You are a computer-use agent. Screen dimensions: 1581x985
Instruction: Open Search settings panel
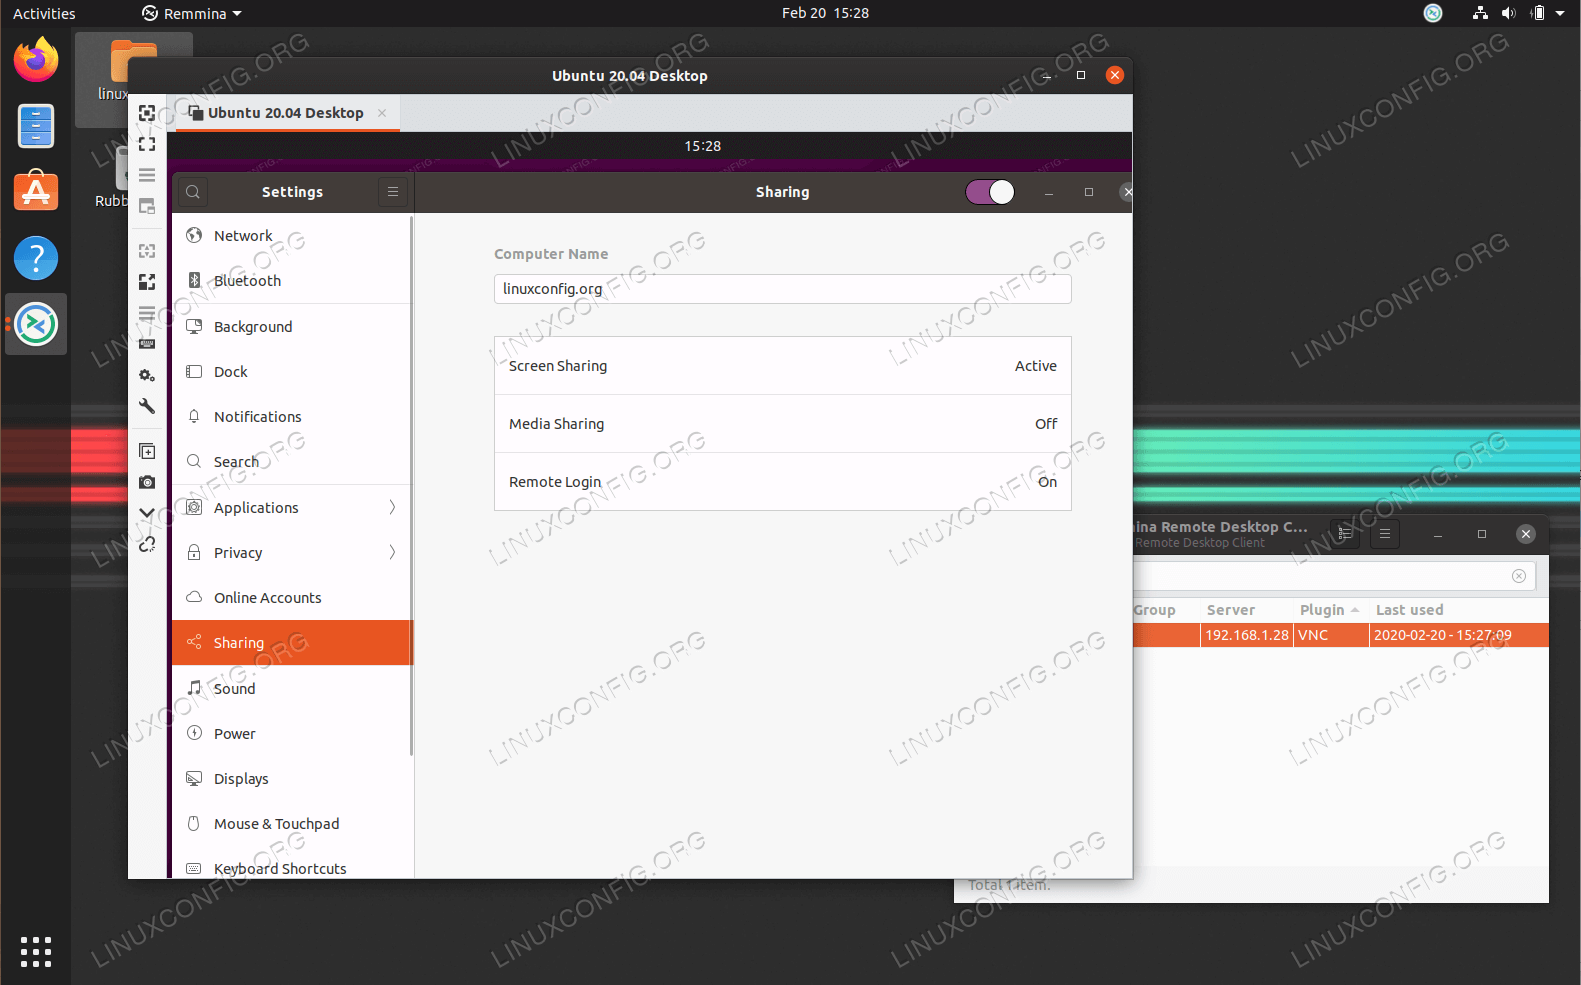(292, 462)
